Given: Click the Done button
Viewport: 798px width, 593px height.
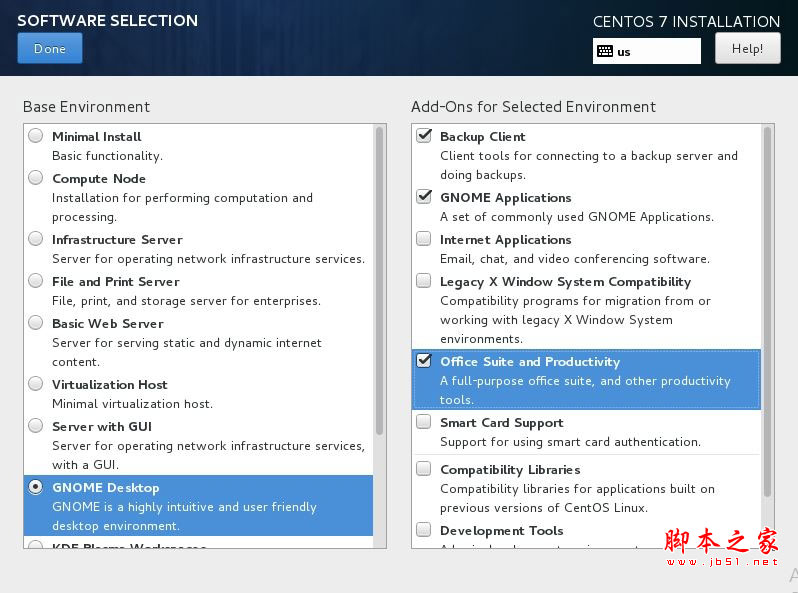Looking at the screenshot, I should 50,48.
